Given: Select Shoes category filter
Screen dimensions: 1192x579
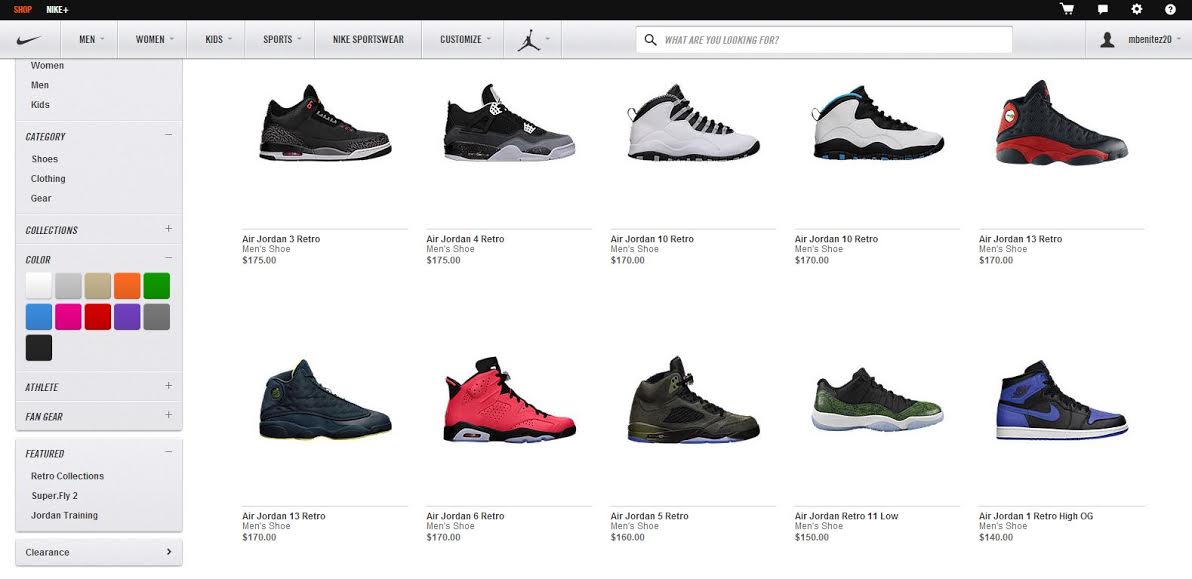Looking at the screenshot, I should click(x=45, y=160).
